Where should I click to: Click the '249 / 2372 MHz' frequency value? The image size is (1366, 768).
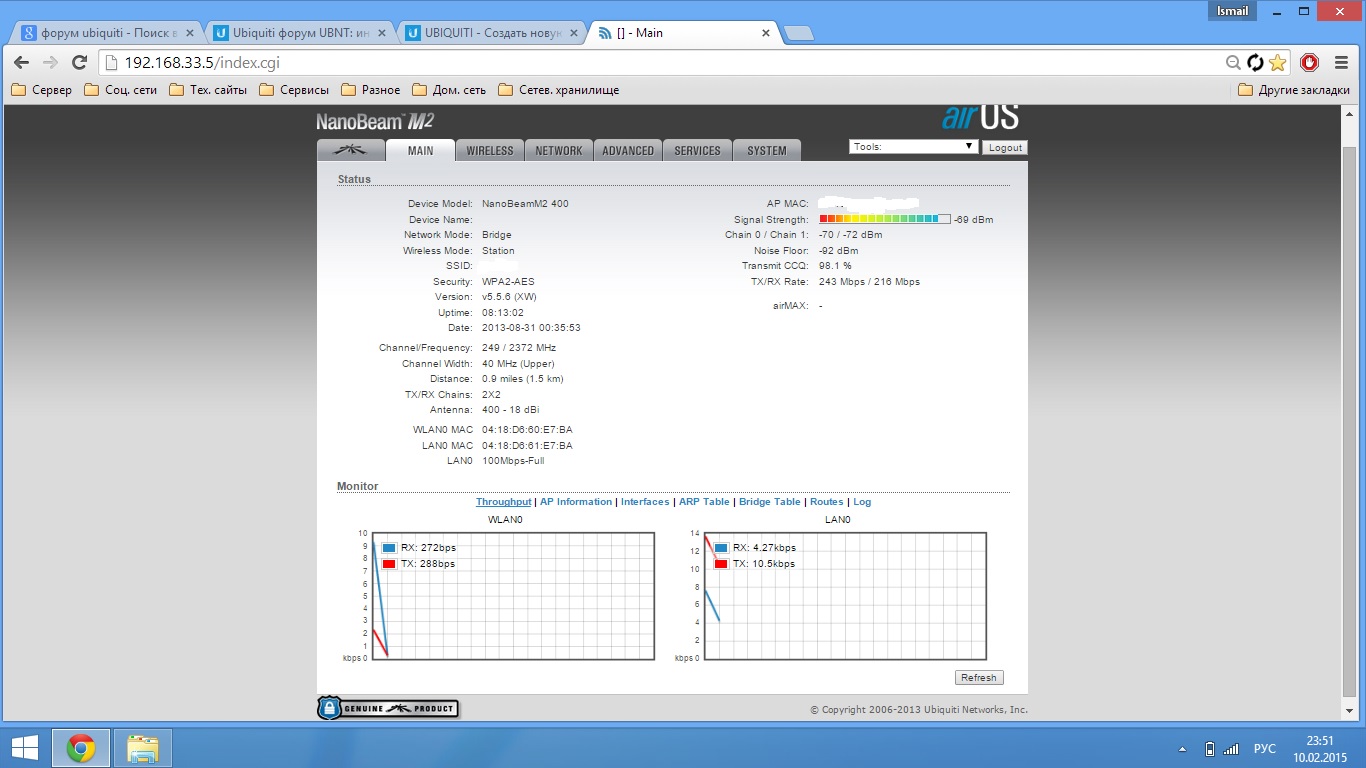519,348
